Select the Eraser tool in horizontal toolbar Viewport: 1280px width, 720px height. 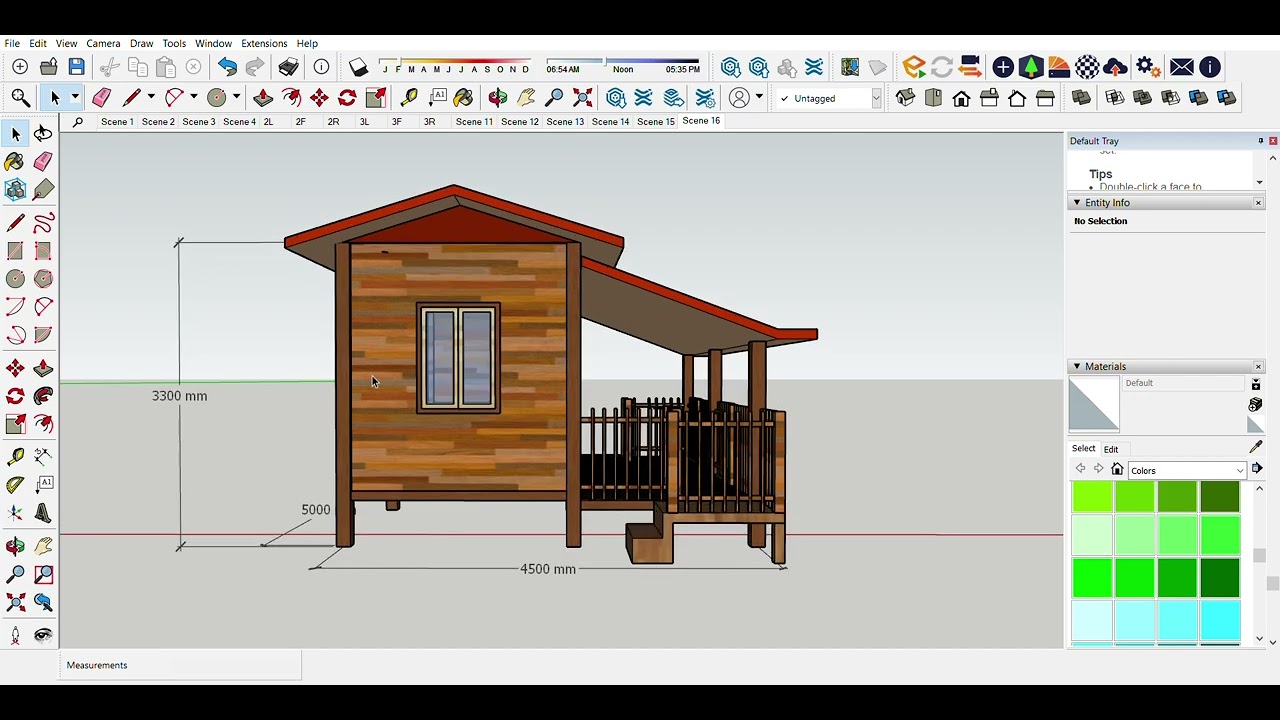tap(101, 97)
